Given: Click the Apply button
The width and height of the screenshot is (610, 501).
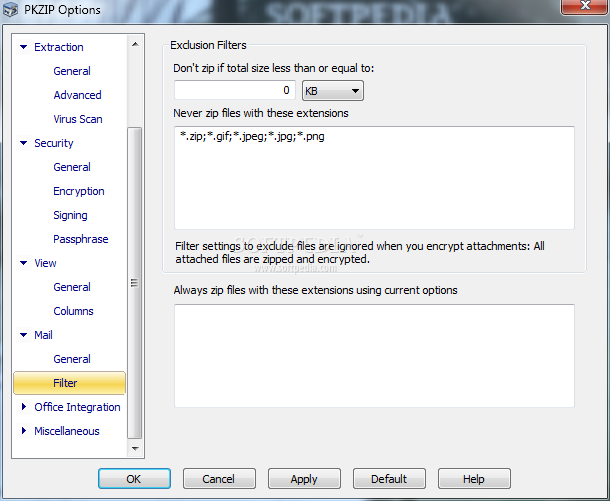Looking at the screenshot, I should click(304, 478).
